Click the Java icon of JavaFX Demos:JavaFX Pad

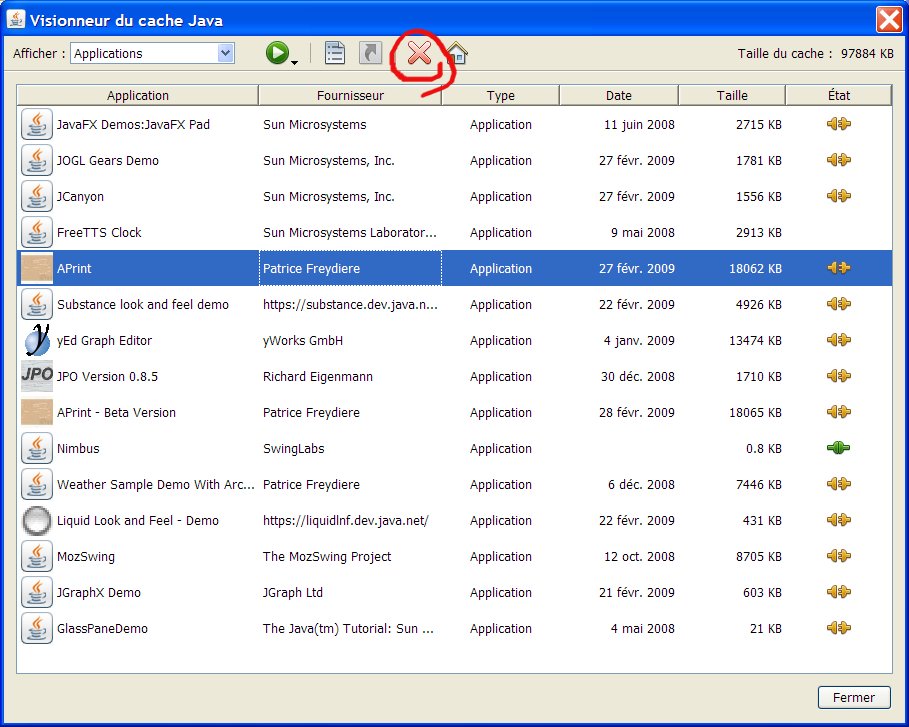click(37, 124)
